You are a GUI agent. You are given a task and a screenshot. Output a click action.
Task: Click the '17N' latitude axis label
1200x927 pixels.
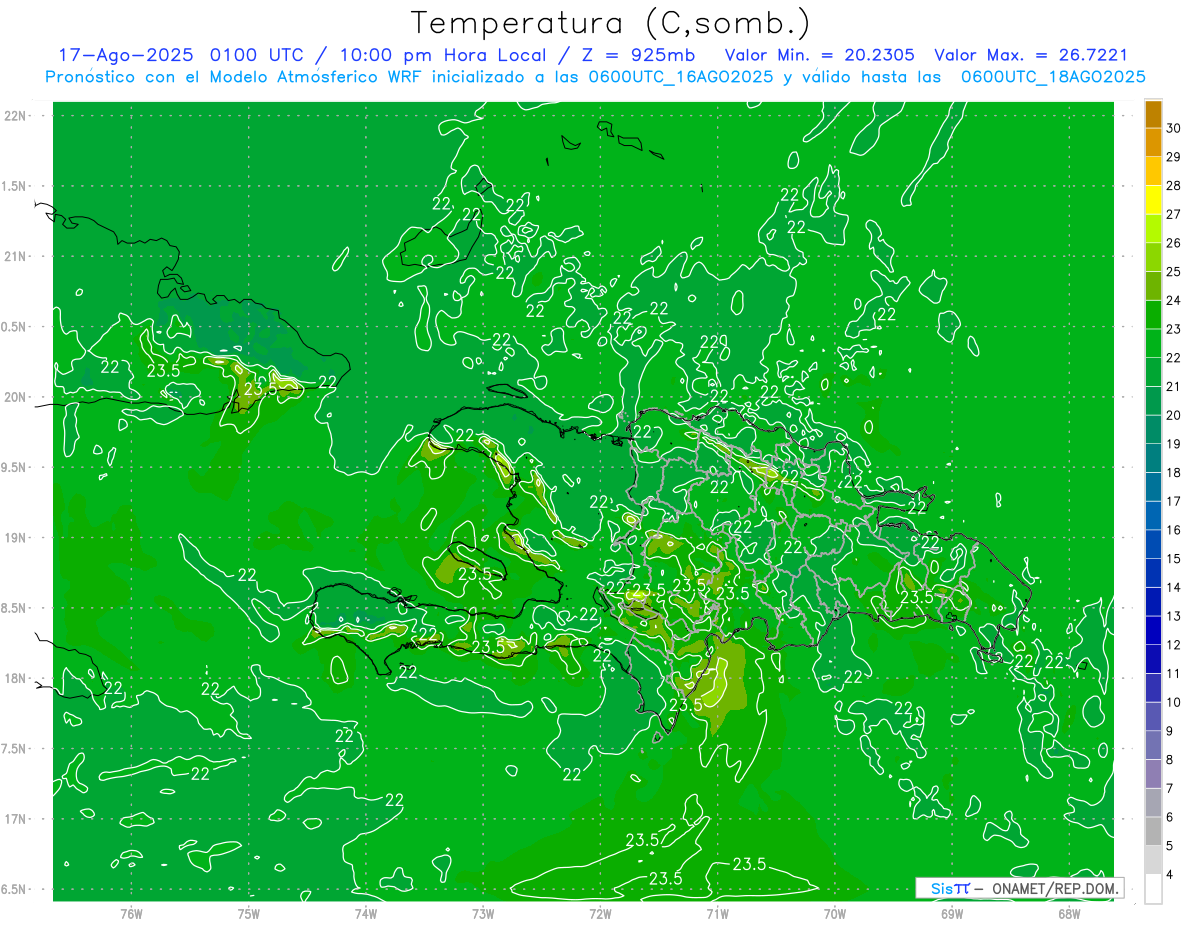pyautogui.click(x=16, y=820)
